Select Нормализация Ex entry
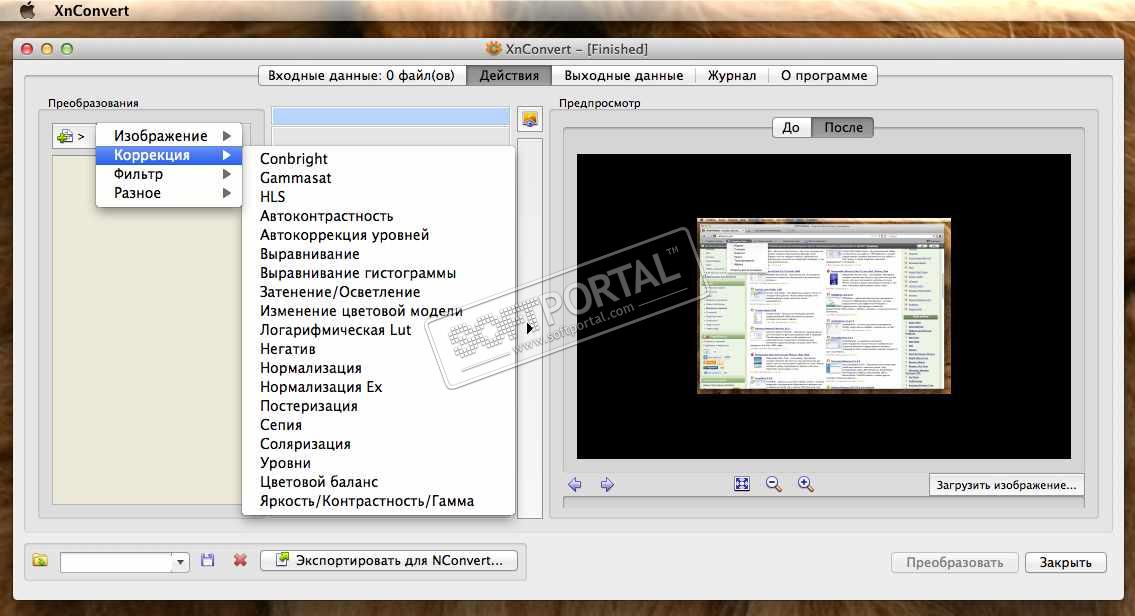1135x616 pixels. click(379, 387)
